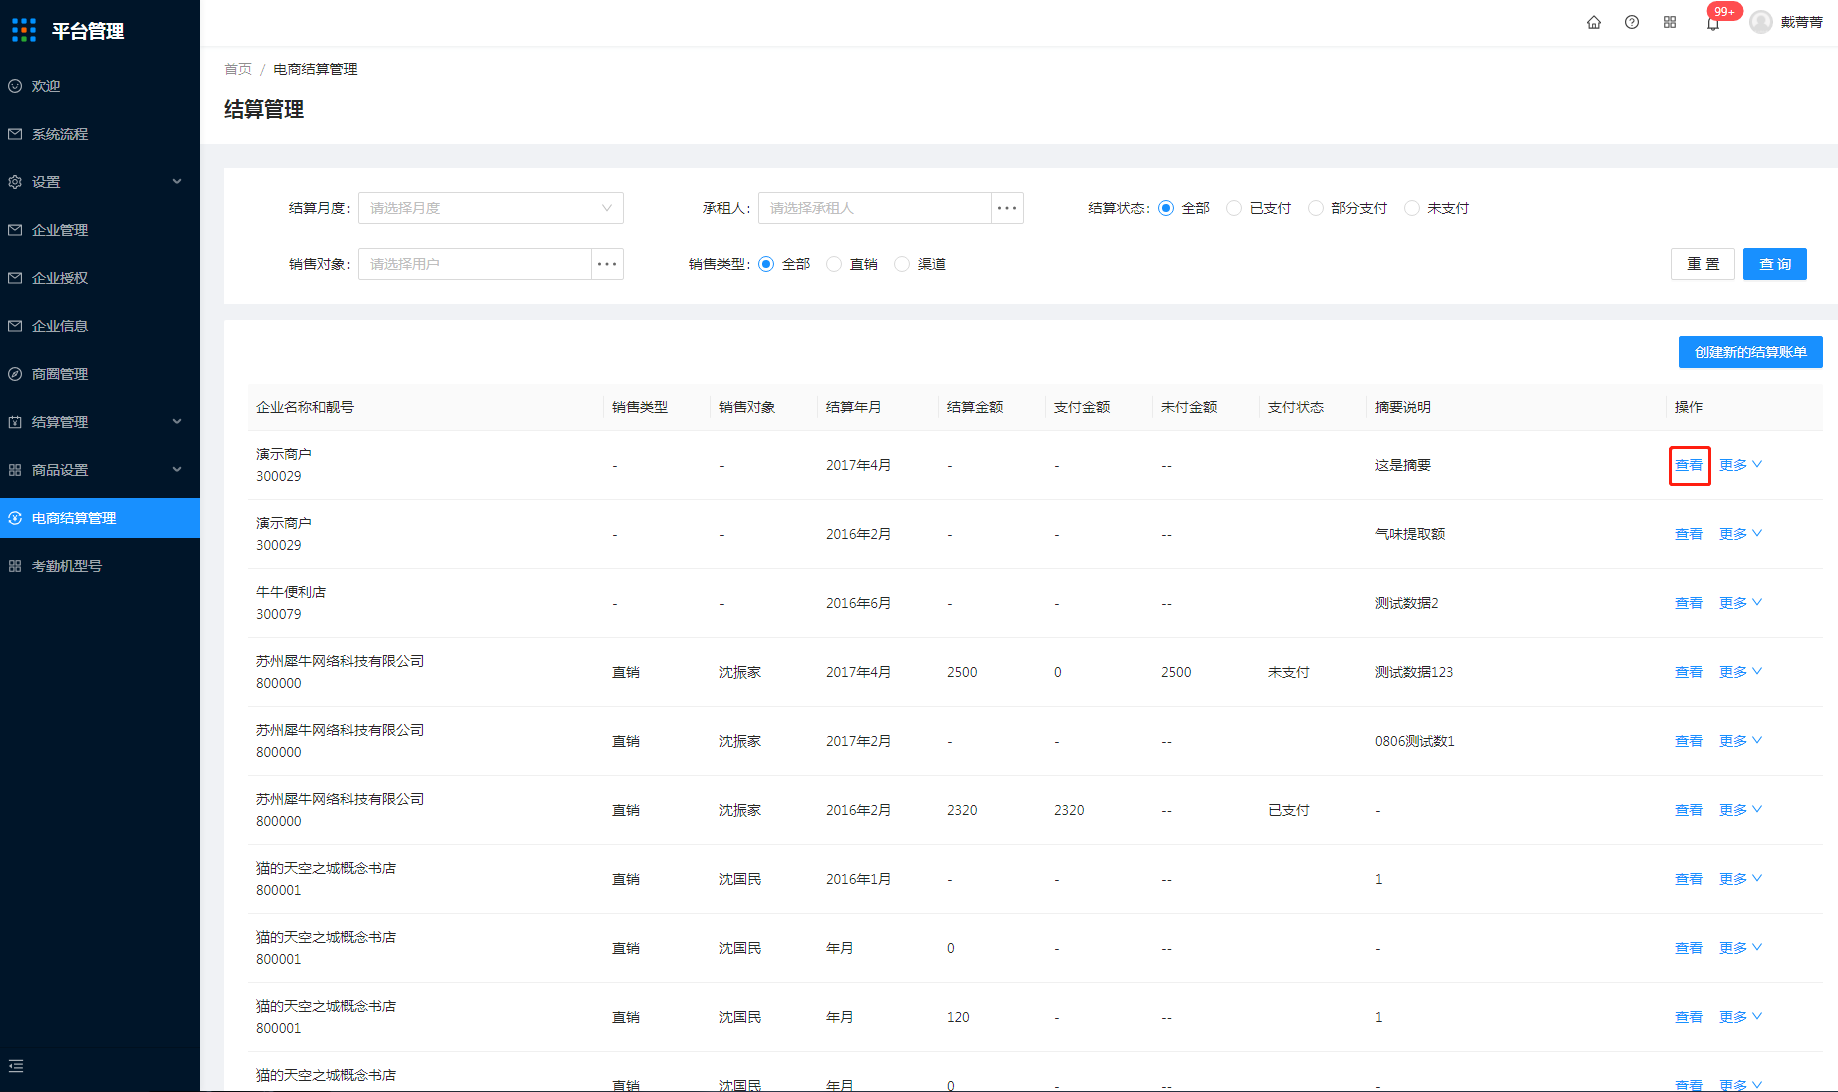The image size is (1838, 1092).
Task: Open the notifications bell with 99+ badge
Action: click(x=1713, y=23)
